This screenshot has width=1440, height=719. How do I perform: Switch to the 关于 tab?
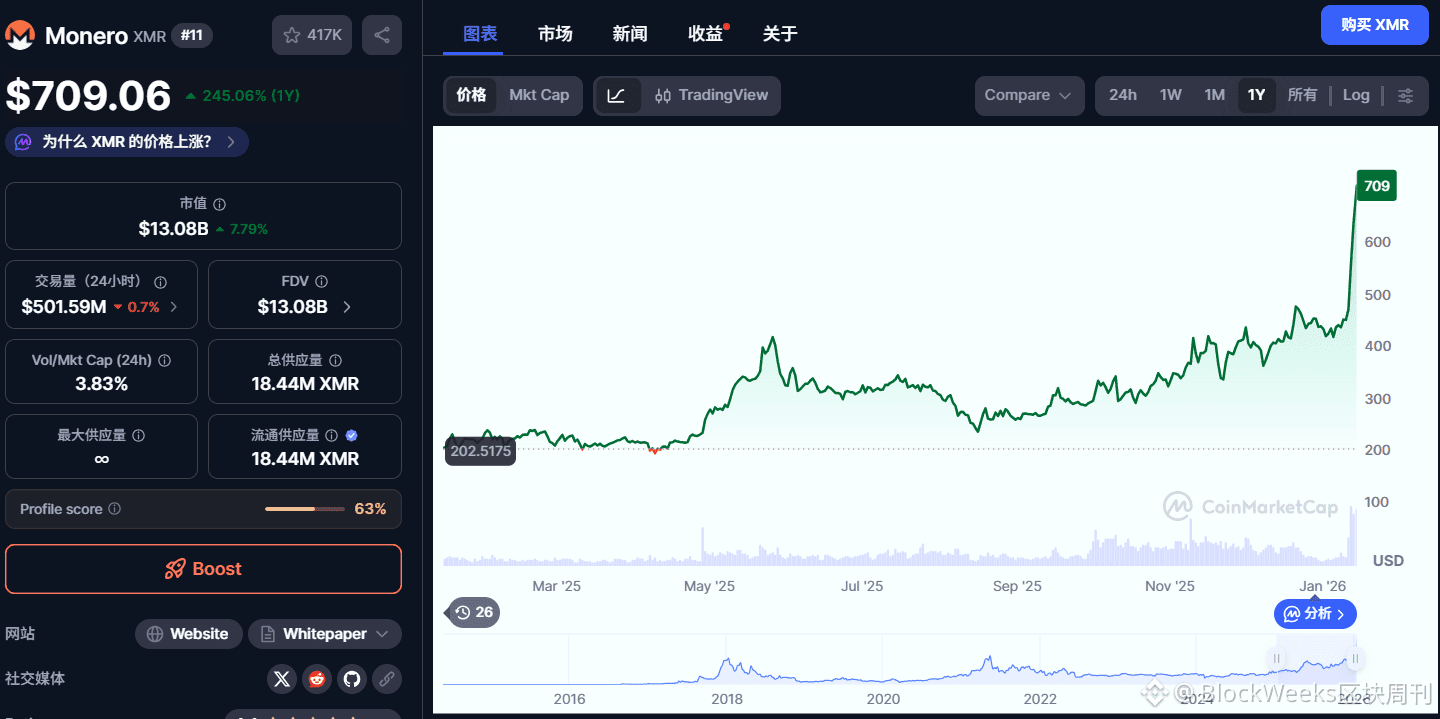click(780, 34)
